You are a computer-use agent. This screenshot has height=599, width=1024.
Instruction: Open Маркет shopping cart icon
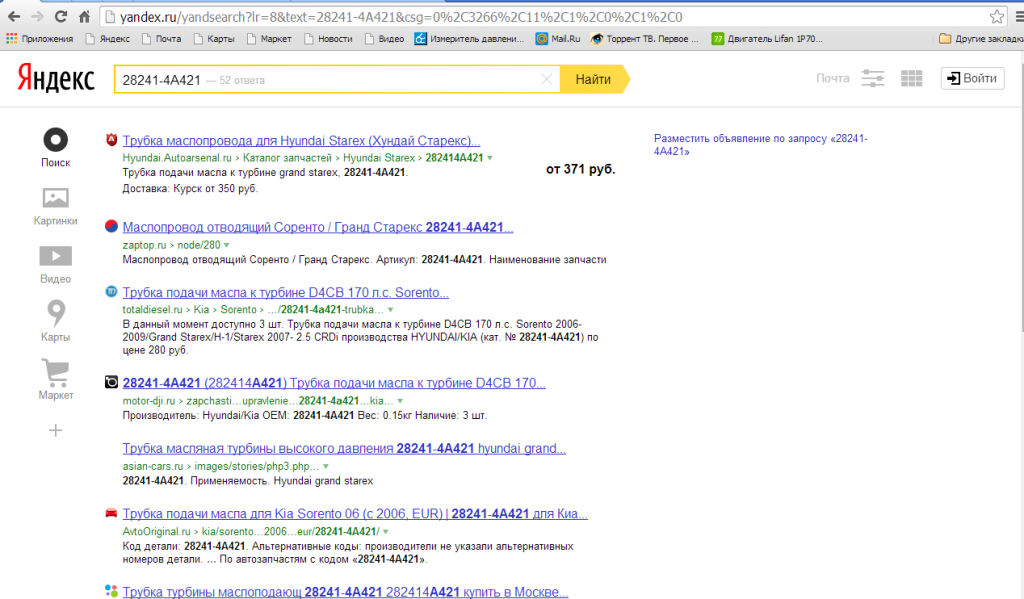click(55, 374)
